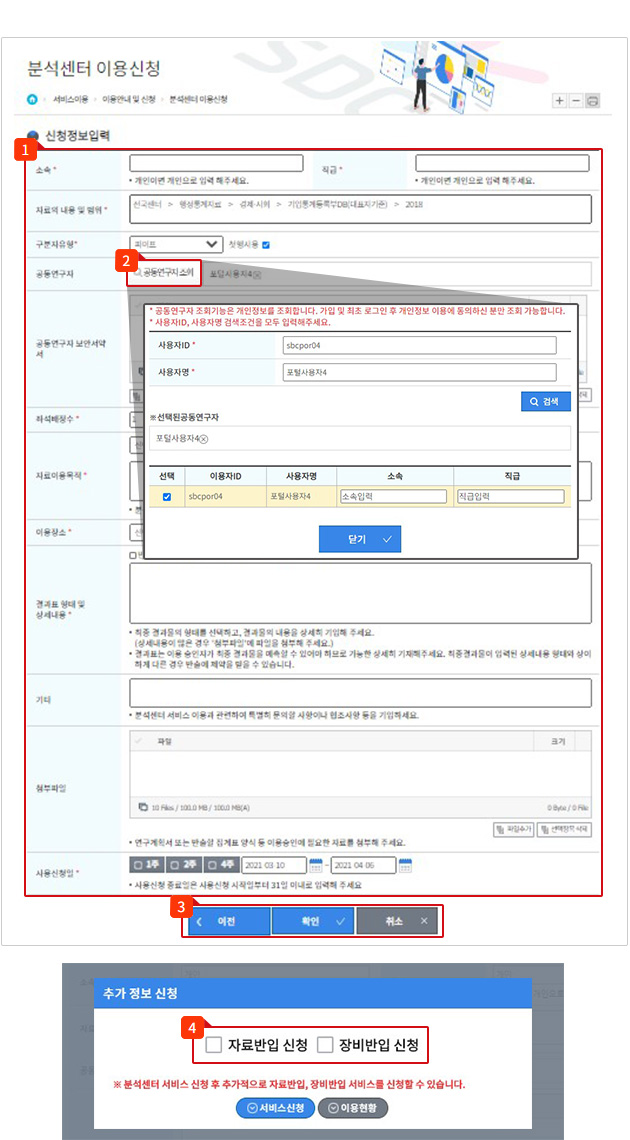Screen dimensions: 630x1140
Task: Click the start date field 2021 03 10
Action: 274,865
